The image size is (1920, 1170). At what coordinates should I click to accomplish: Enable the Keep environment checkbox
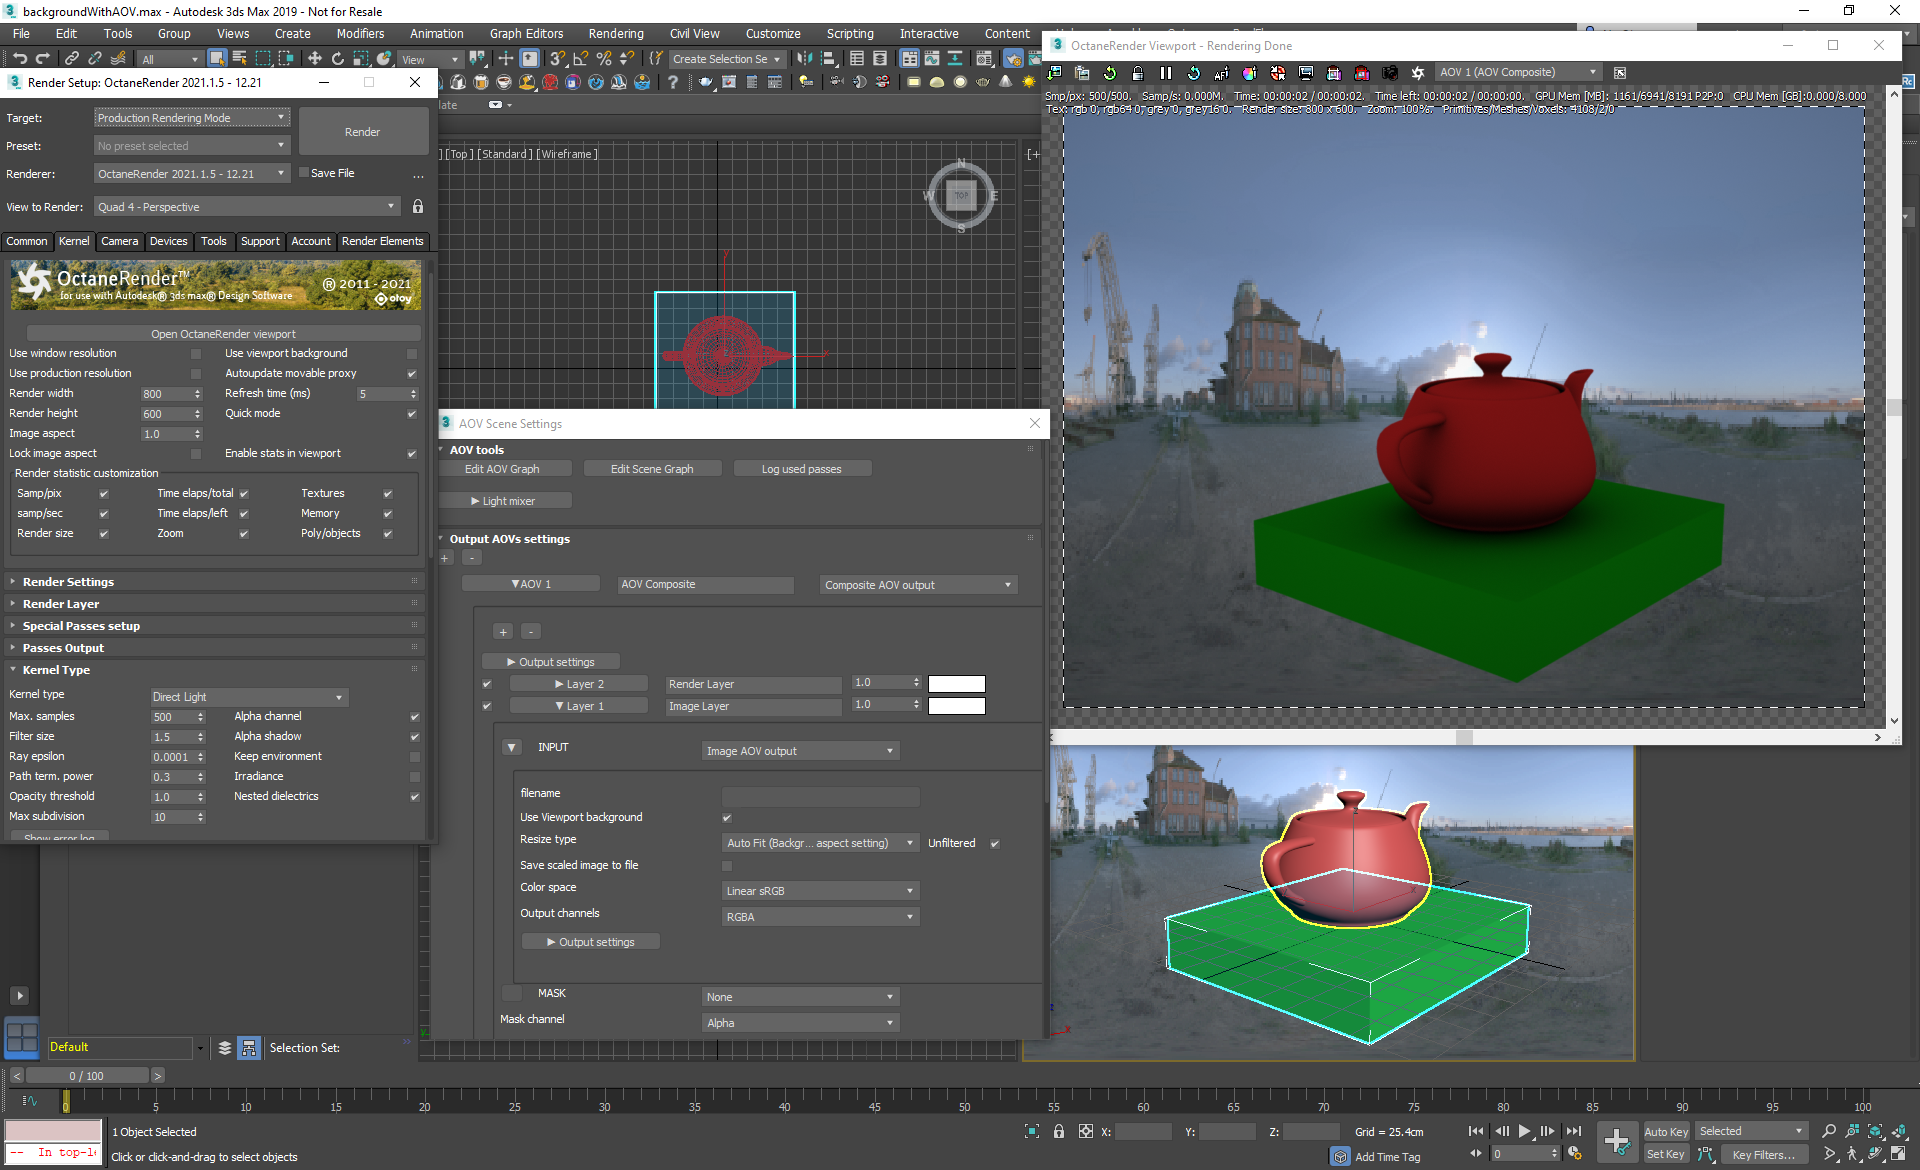pos(414,757)
